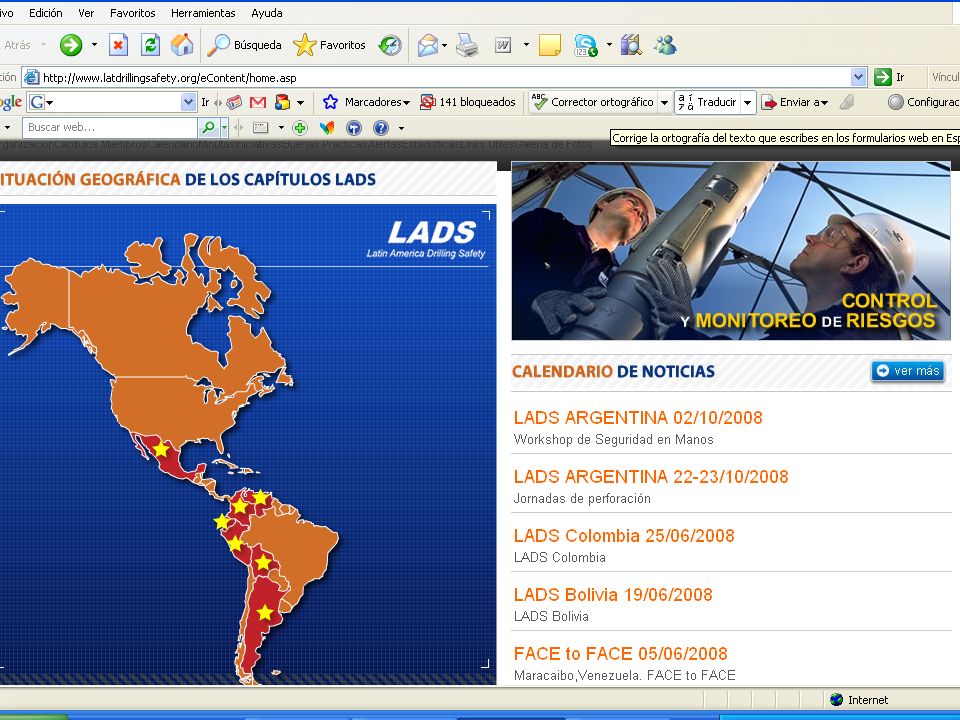Viewport: 960px width, 720px height.
Task: Open the Enviar a menu
Action: click(795, 102)
